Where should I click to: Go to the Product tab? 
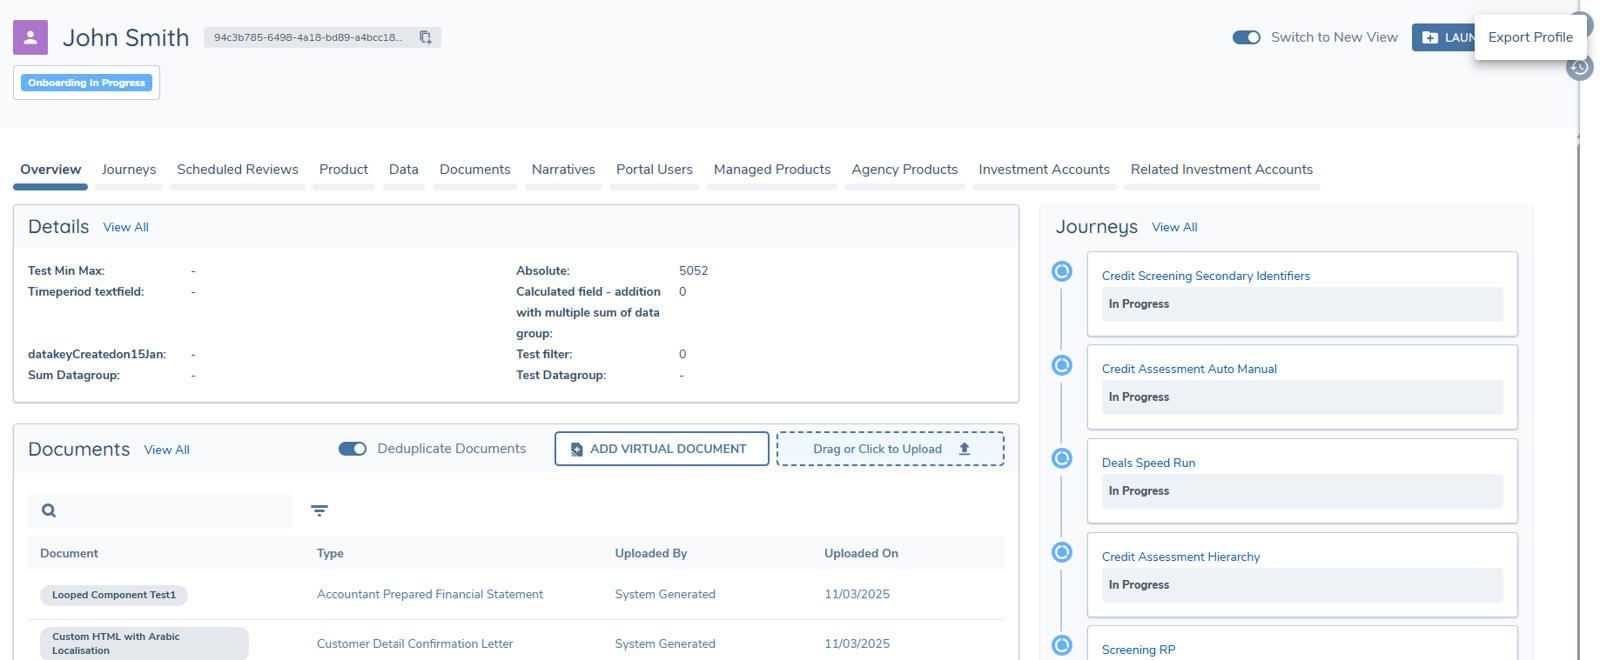click(x=344, y=170)
